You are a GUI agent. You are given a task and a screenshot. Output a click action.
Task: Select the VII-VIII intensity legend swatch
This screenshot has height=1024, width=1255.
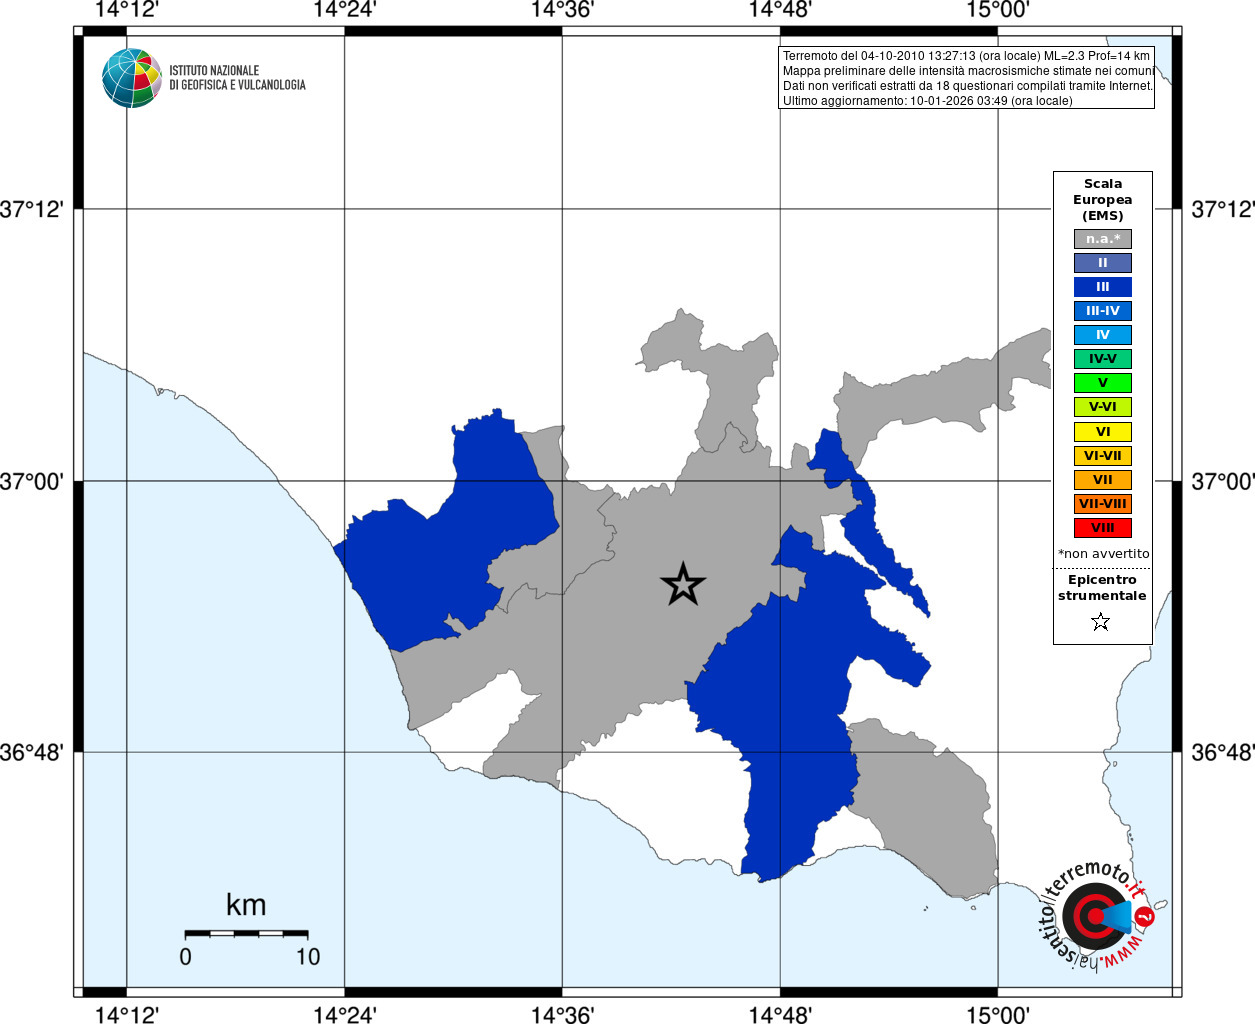tap(1103, 504)
